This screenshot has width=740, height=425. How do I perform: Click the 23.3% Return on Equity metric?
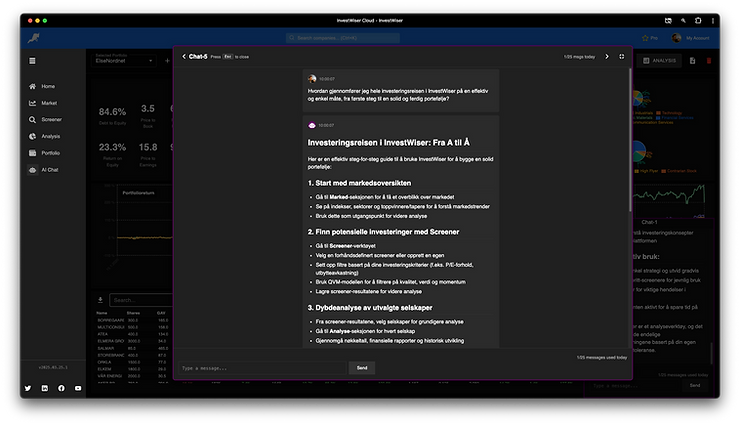[112, 154]
